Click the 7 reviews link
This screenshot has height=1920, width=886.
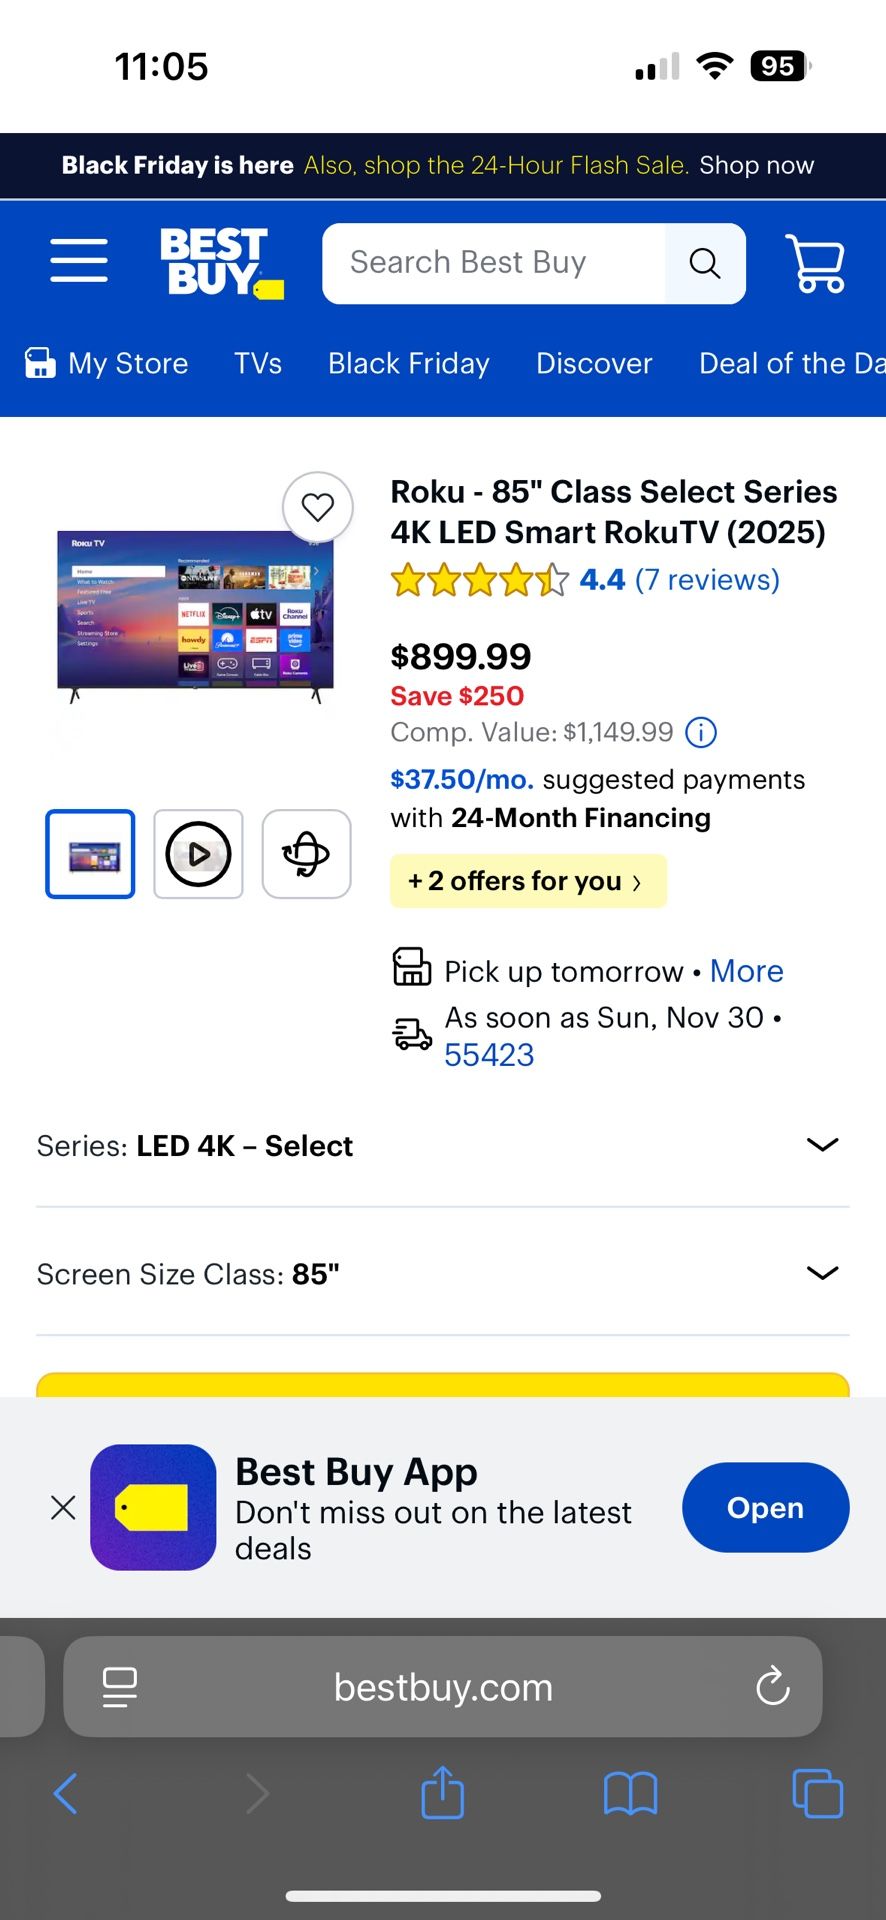pos(707,580)
